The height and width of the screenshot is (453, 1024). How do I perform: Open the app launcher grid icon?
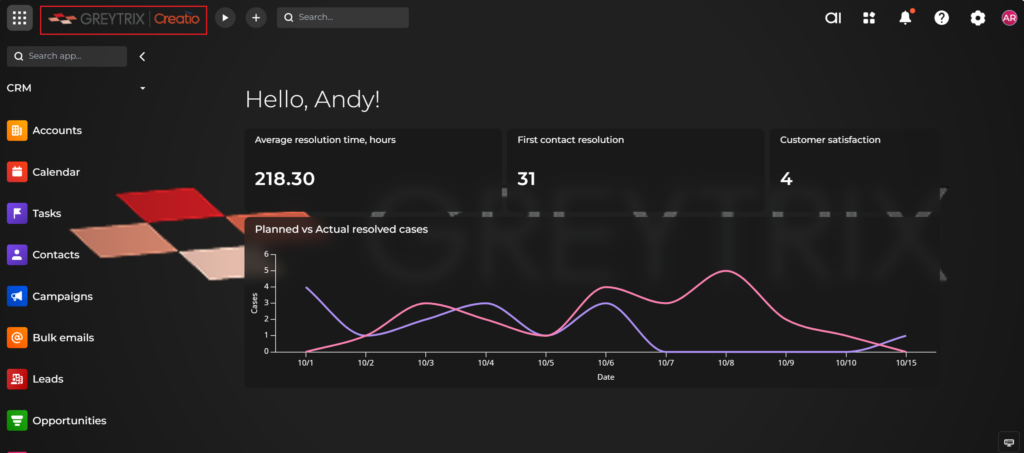point(20,18)
